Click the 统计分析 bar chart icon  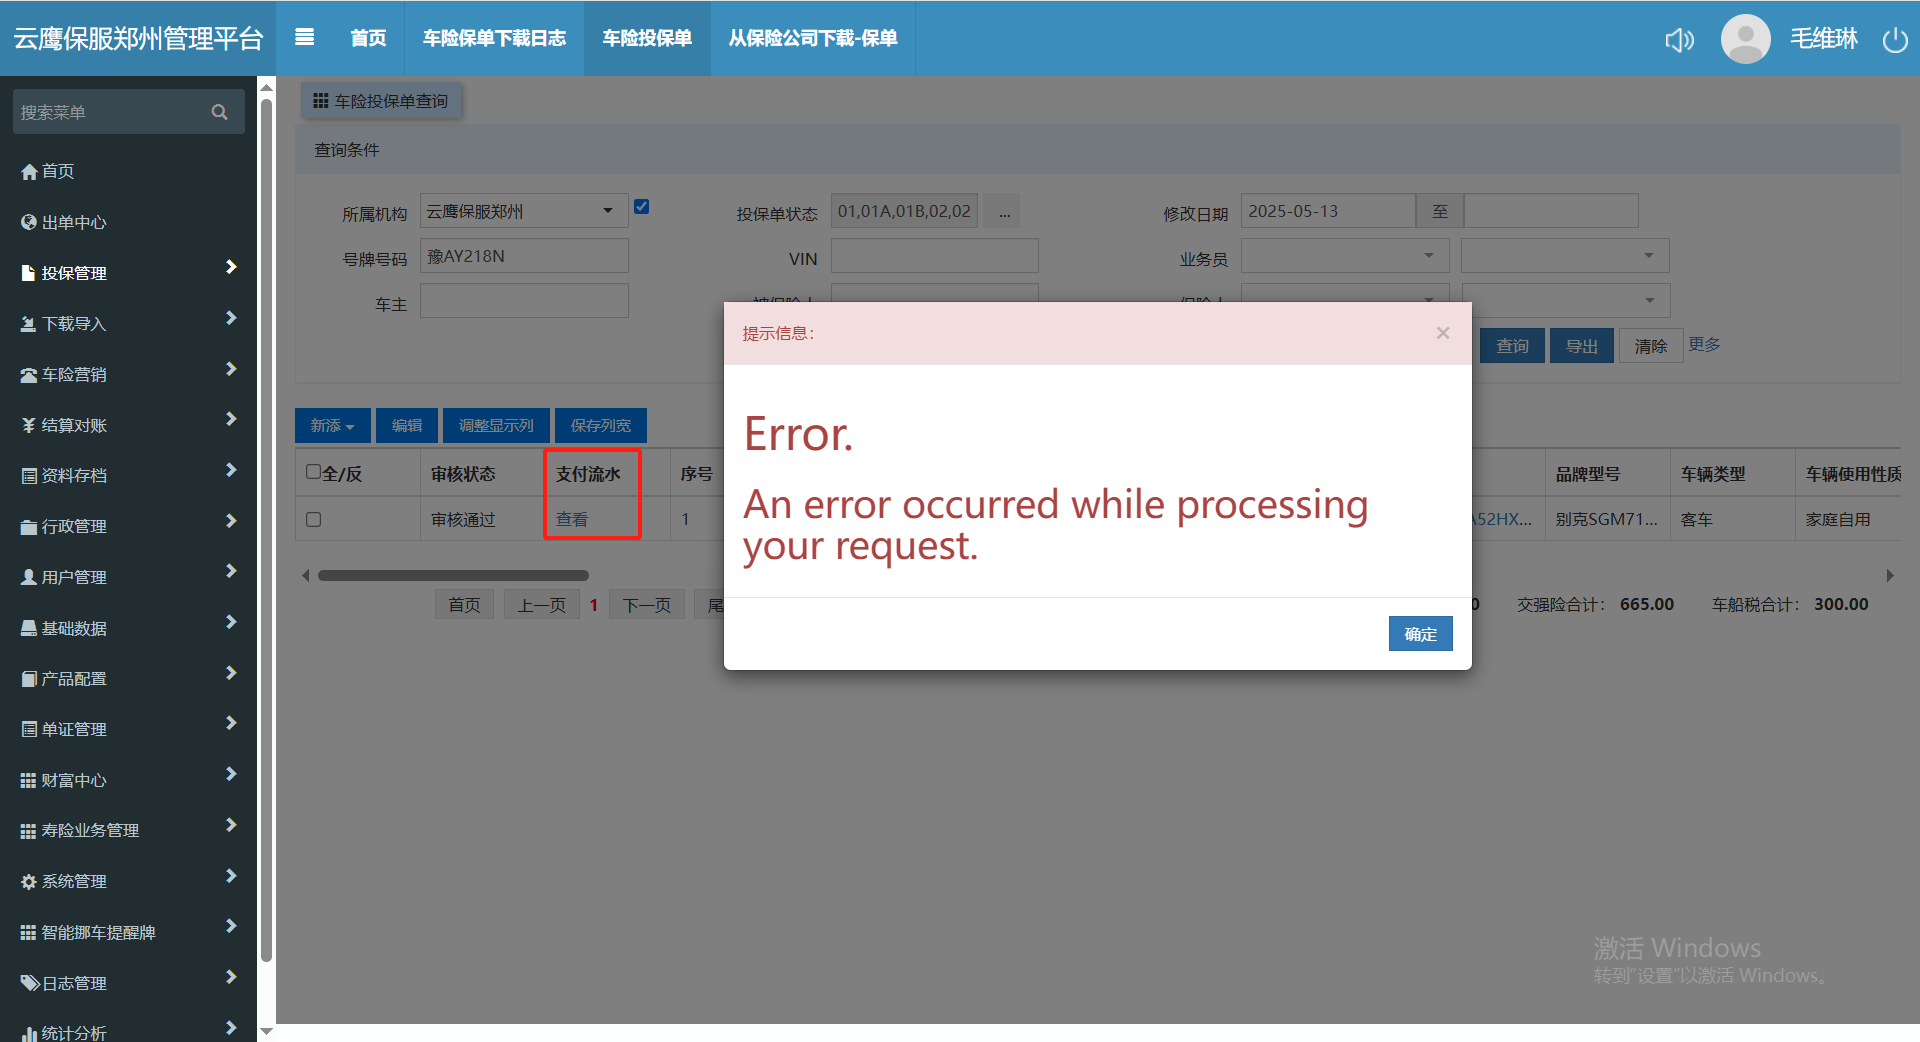[x=29, y=1033]
